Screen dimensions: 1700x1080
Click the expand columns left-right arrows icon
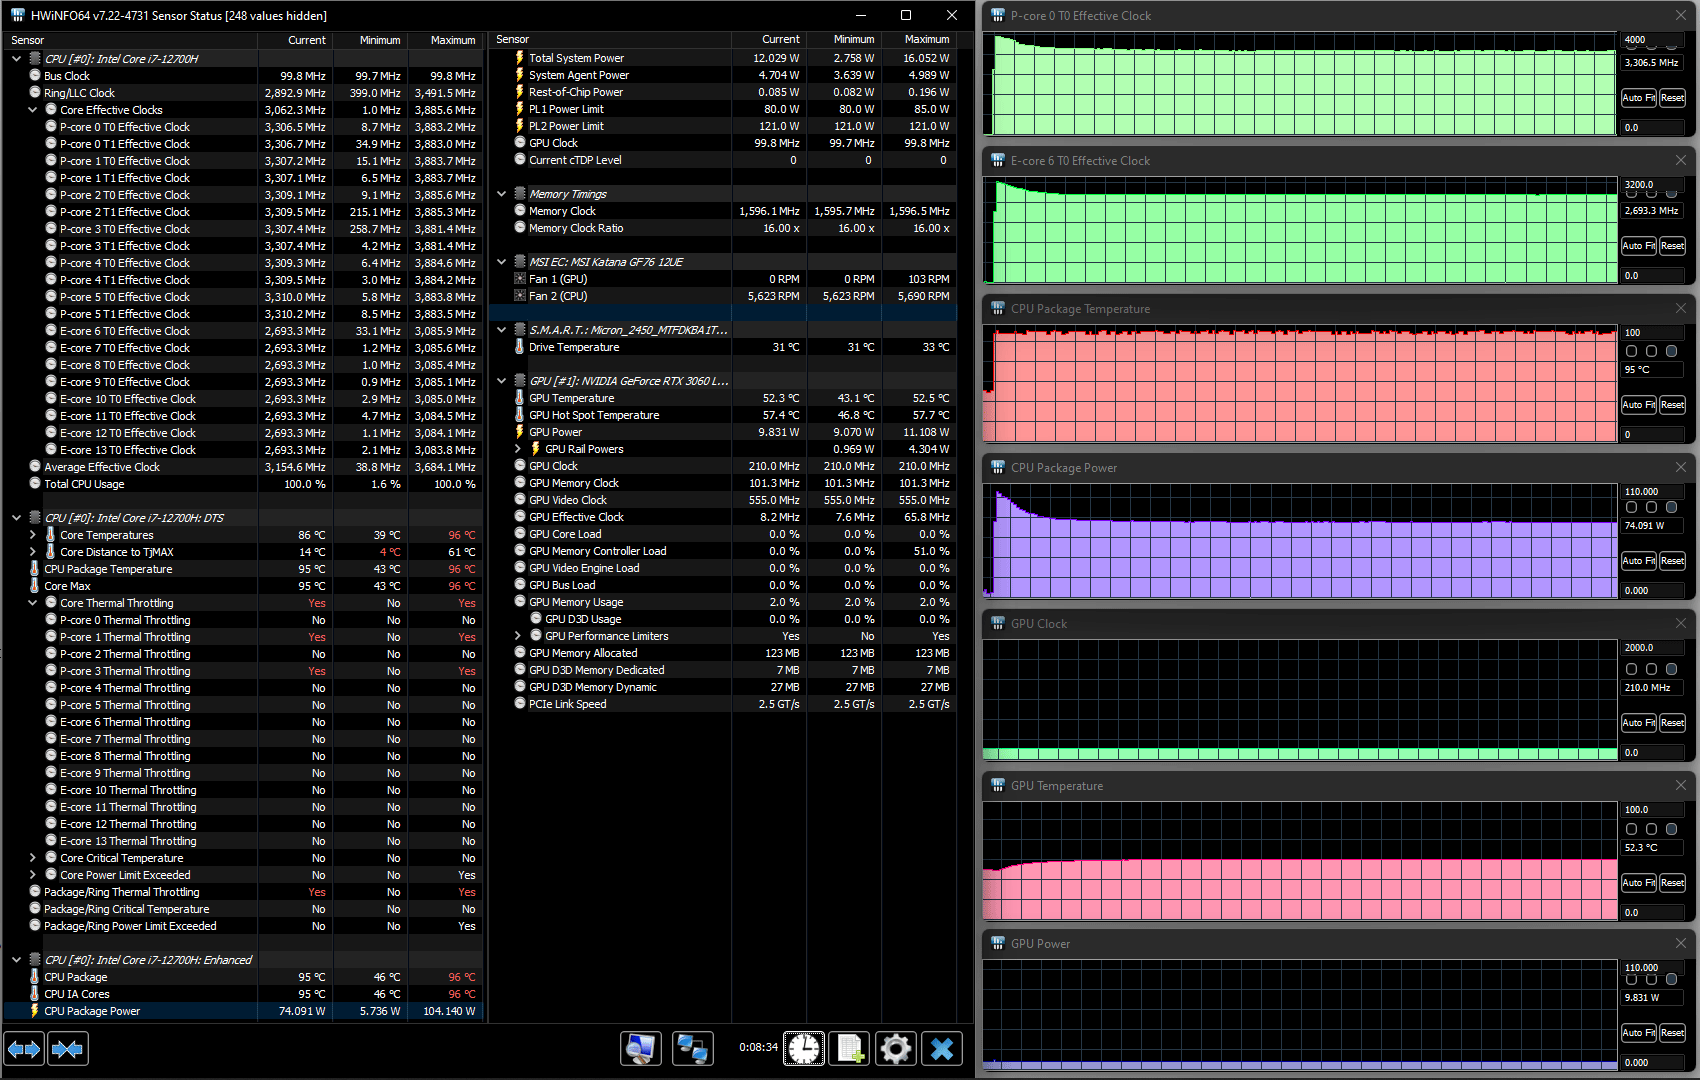click(24, 1048)
